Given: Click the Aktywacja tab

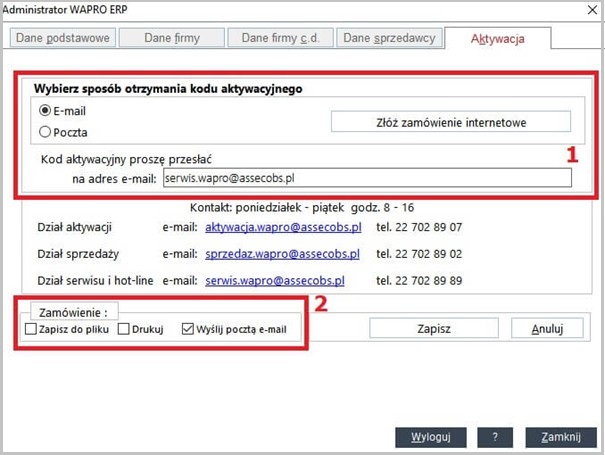Looking at the screenshot, I should (x=497, y=38).
